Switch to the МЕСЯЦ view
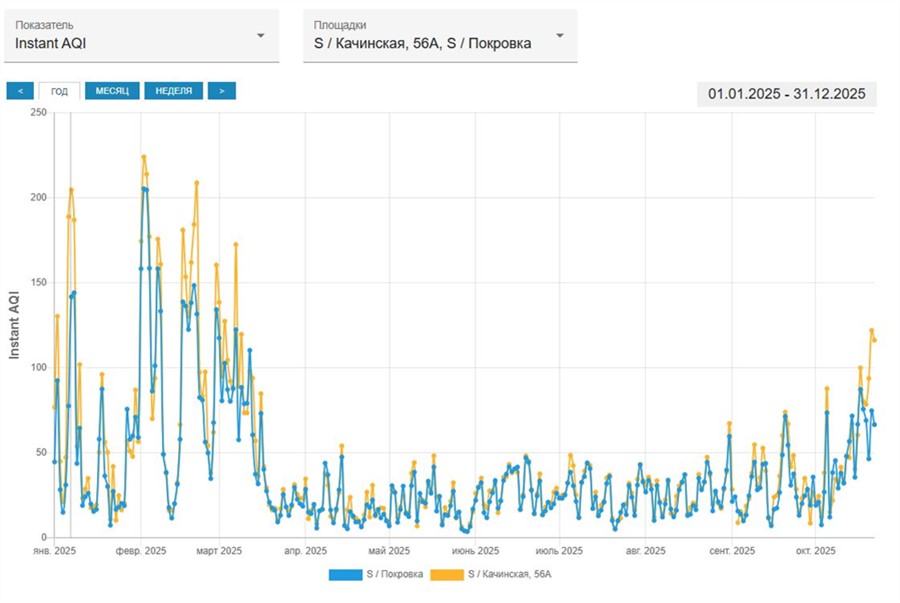The height and width of the screenshot is (603, 900). click(111, 91)
